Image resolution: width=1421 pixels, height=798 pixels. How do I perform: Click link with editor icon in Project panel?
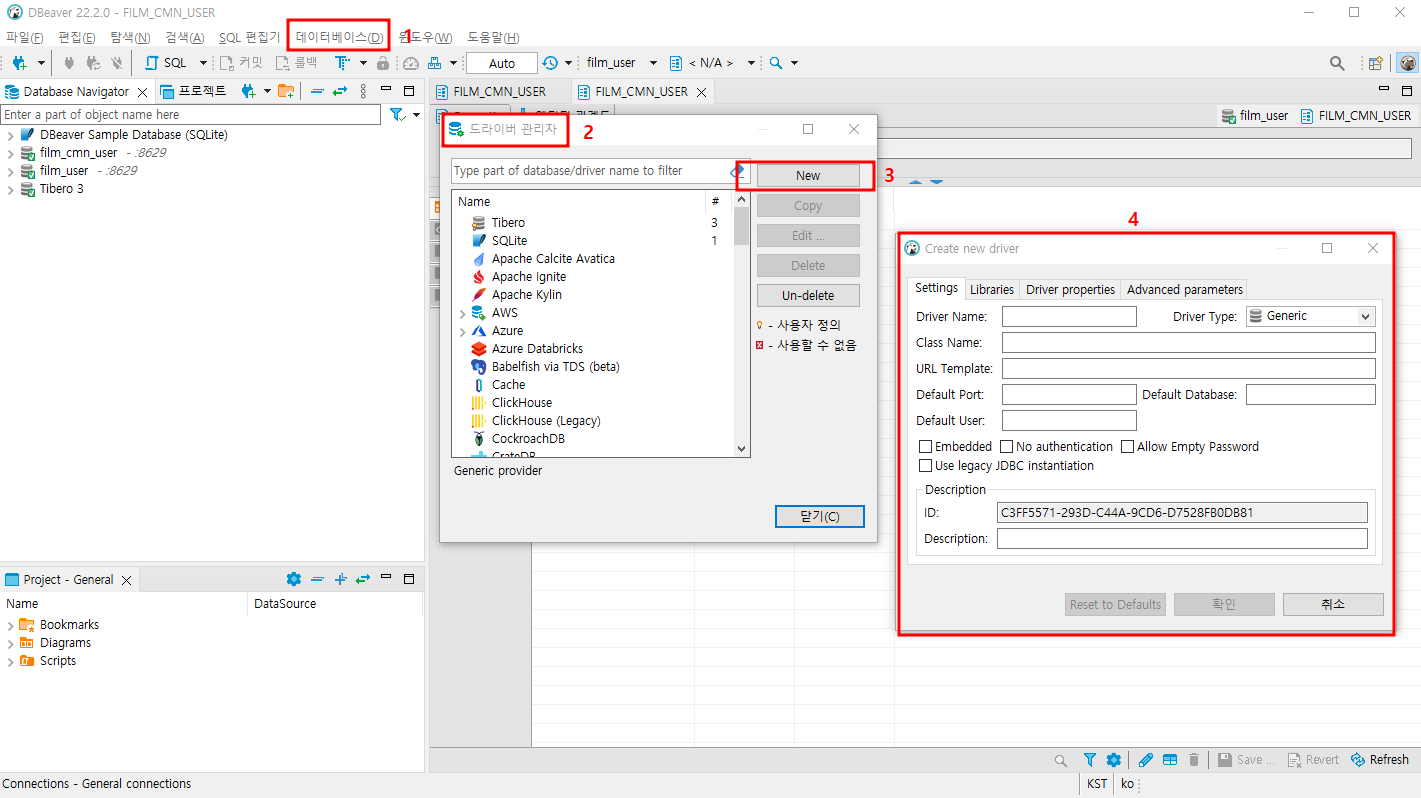tap(363, 579)
